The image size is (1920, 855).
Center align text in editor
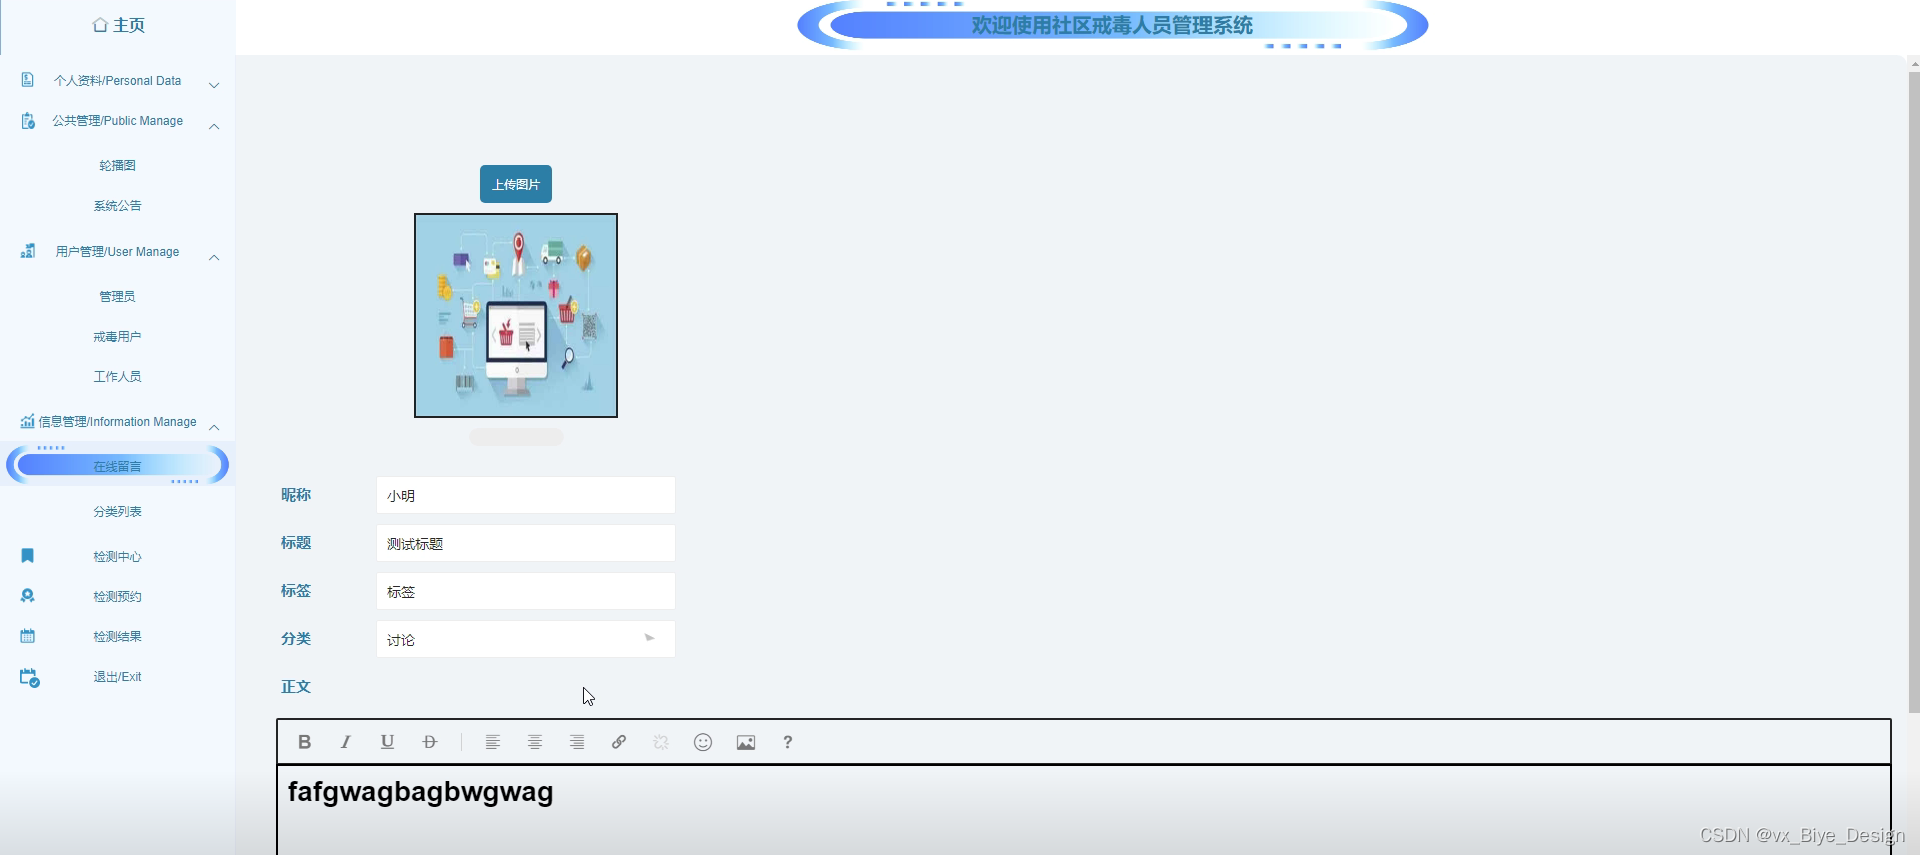[535, 742]
